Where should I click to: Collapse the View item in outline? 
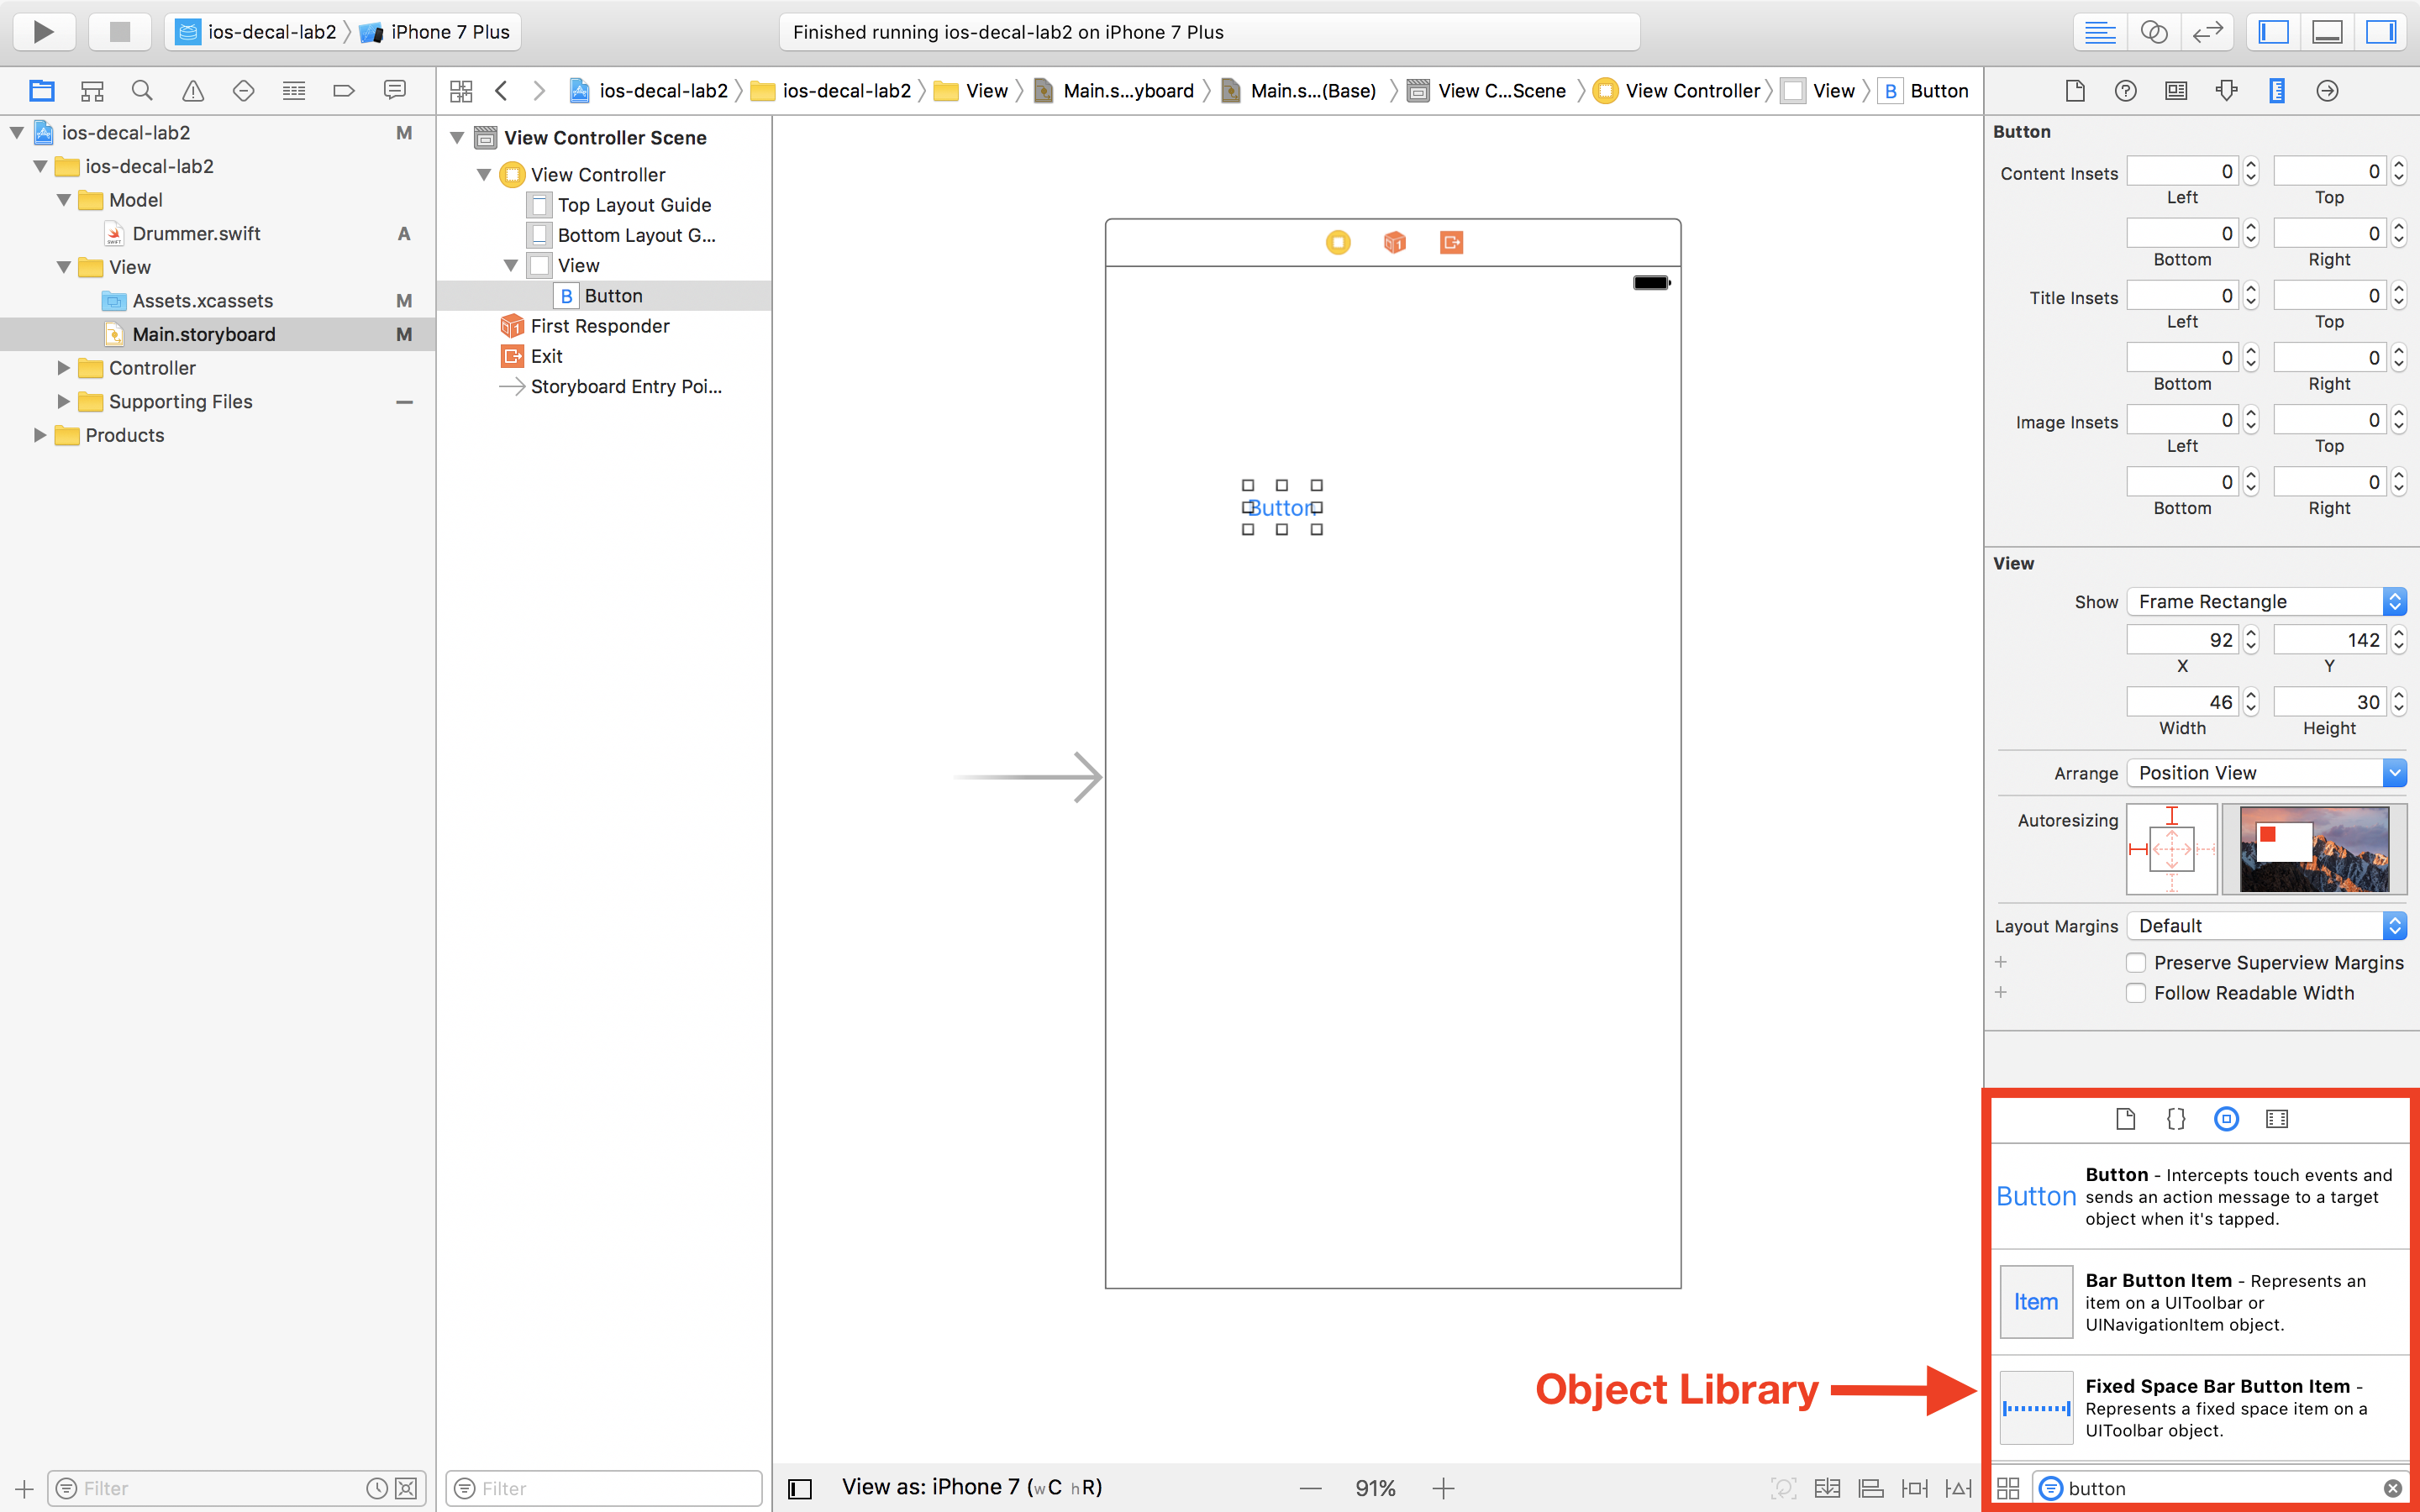511,265
